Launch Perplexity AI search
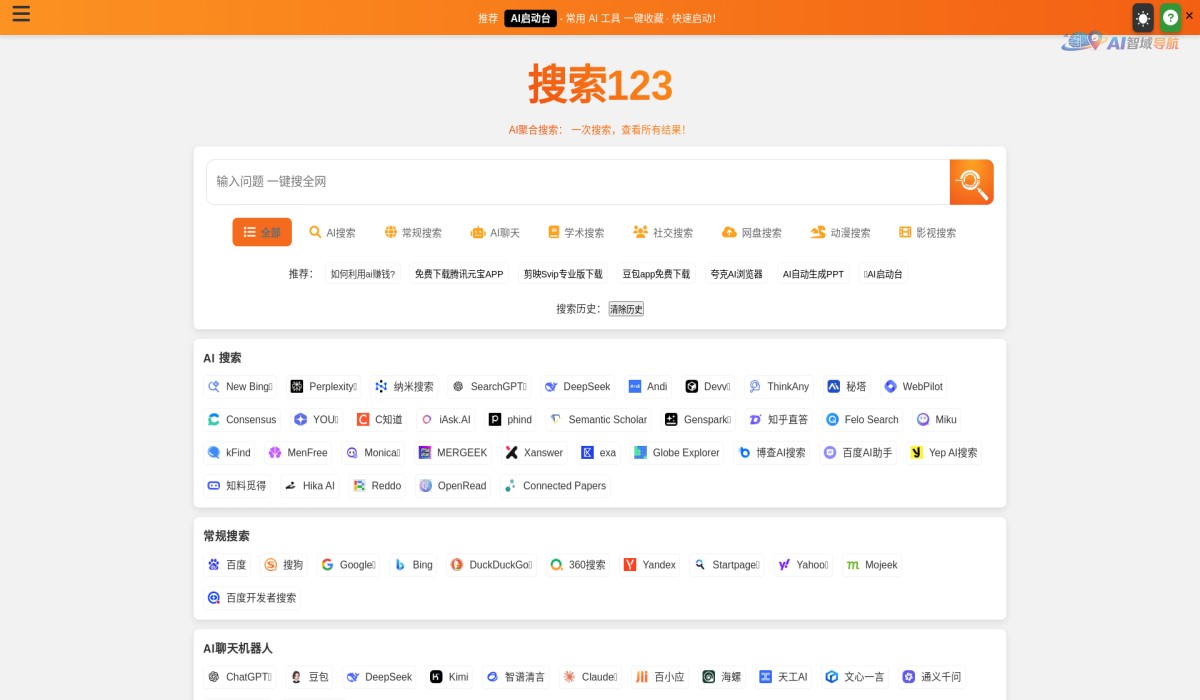This screenshot has height=700, width=1200. [x=322, y=386]
